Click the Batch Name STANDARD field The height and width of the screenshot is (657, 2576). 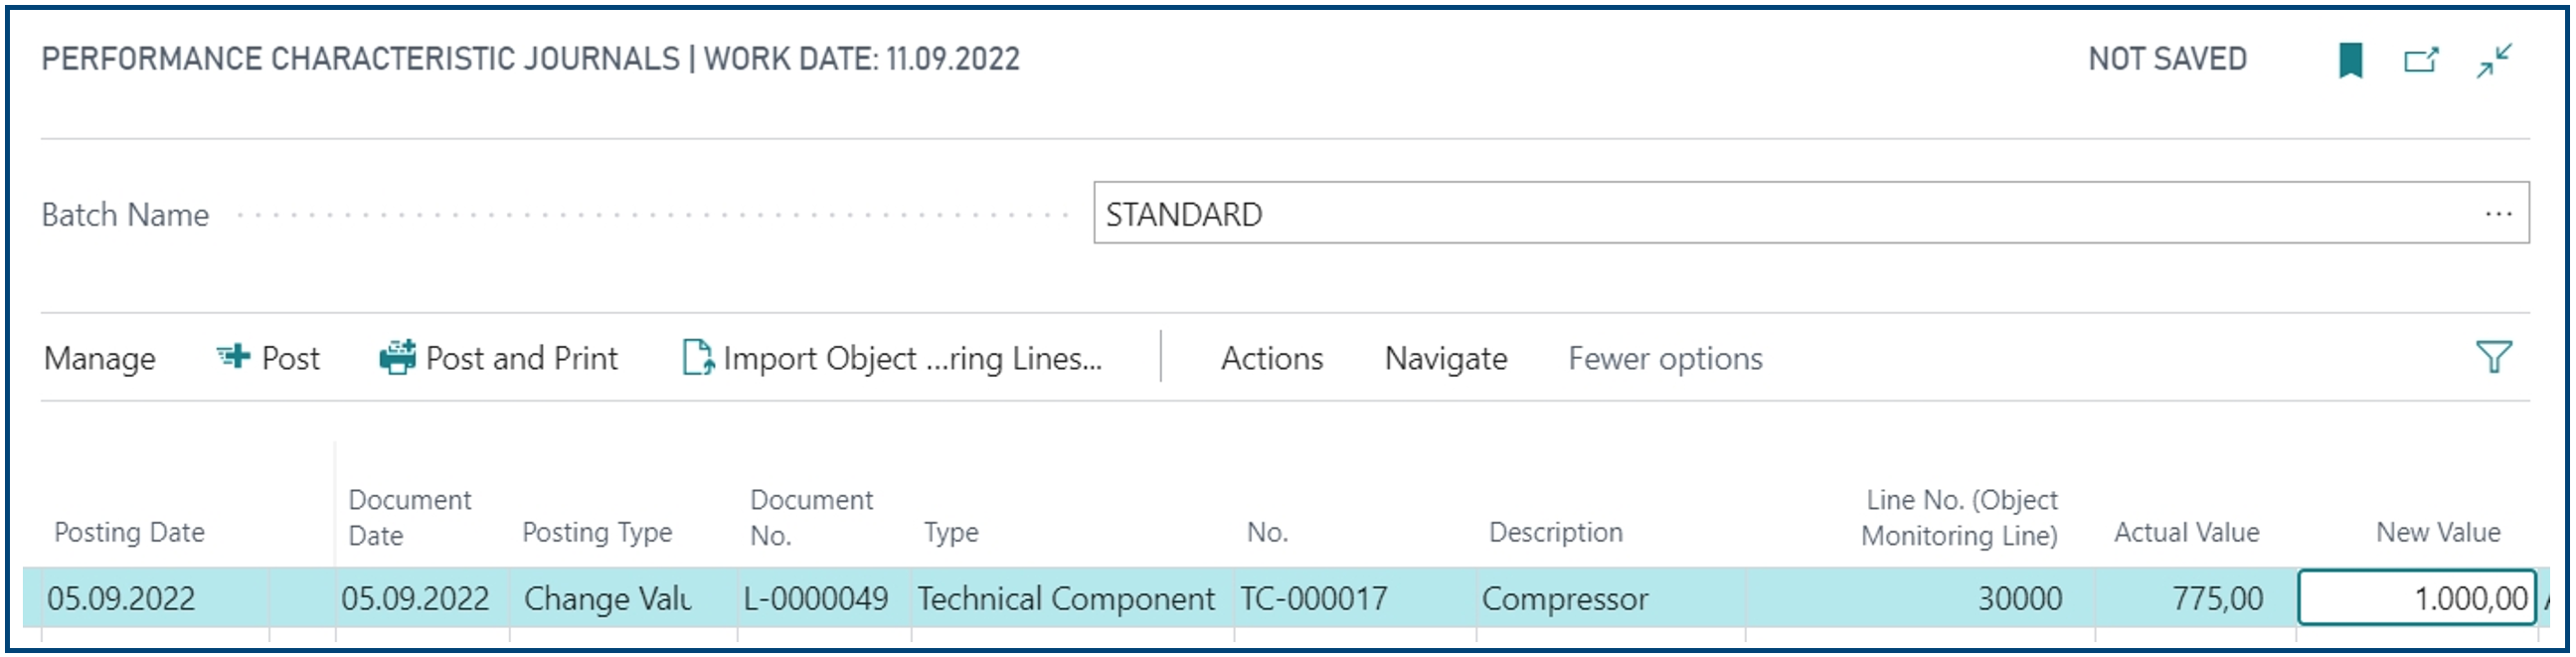pyautogui.click(x=1811, y=213)
